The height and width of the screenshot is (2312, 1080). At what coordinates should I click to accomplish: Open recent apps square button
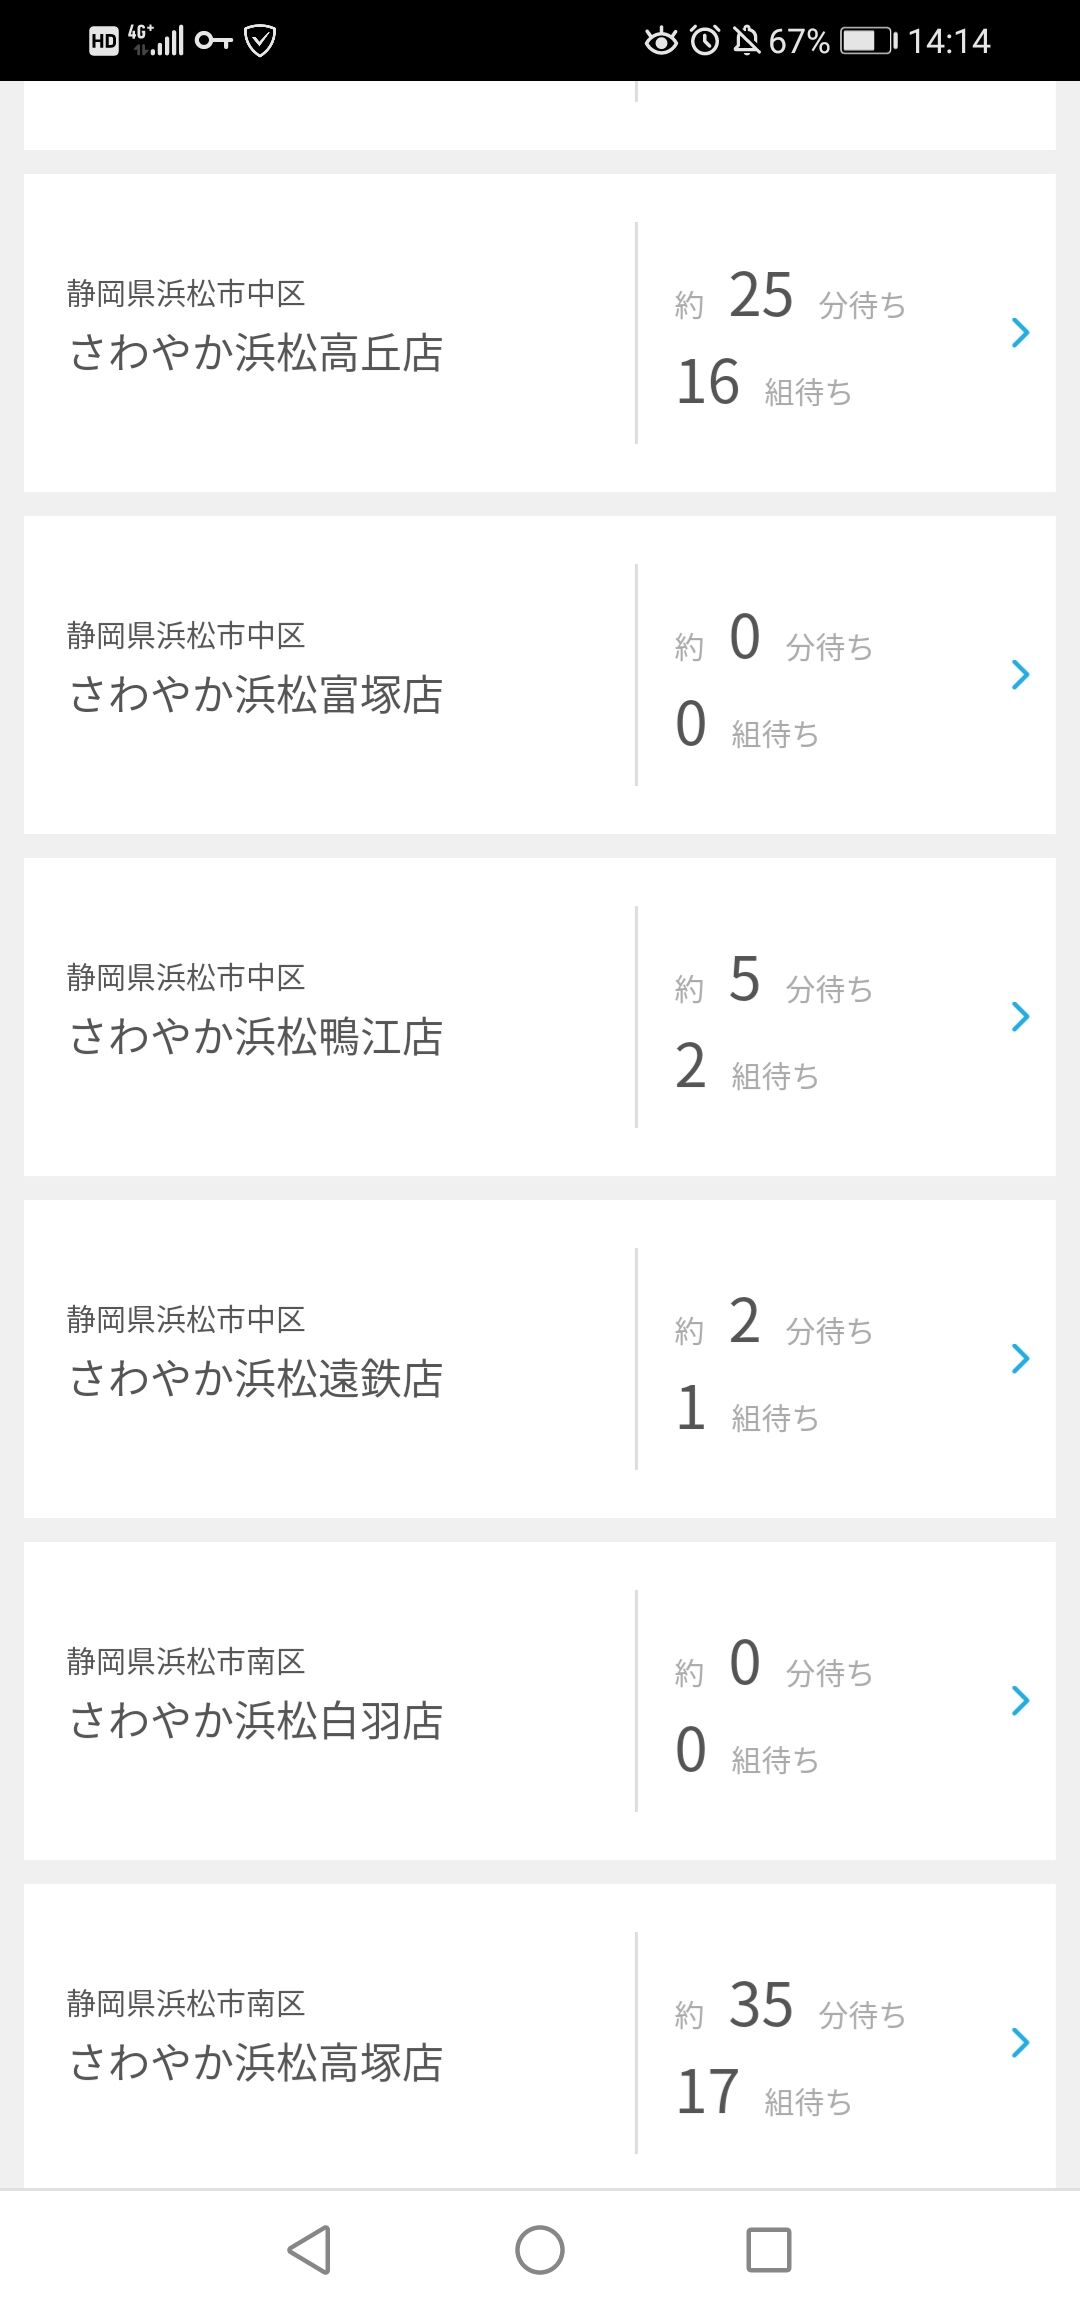769,2250
